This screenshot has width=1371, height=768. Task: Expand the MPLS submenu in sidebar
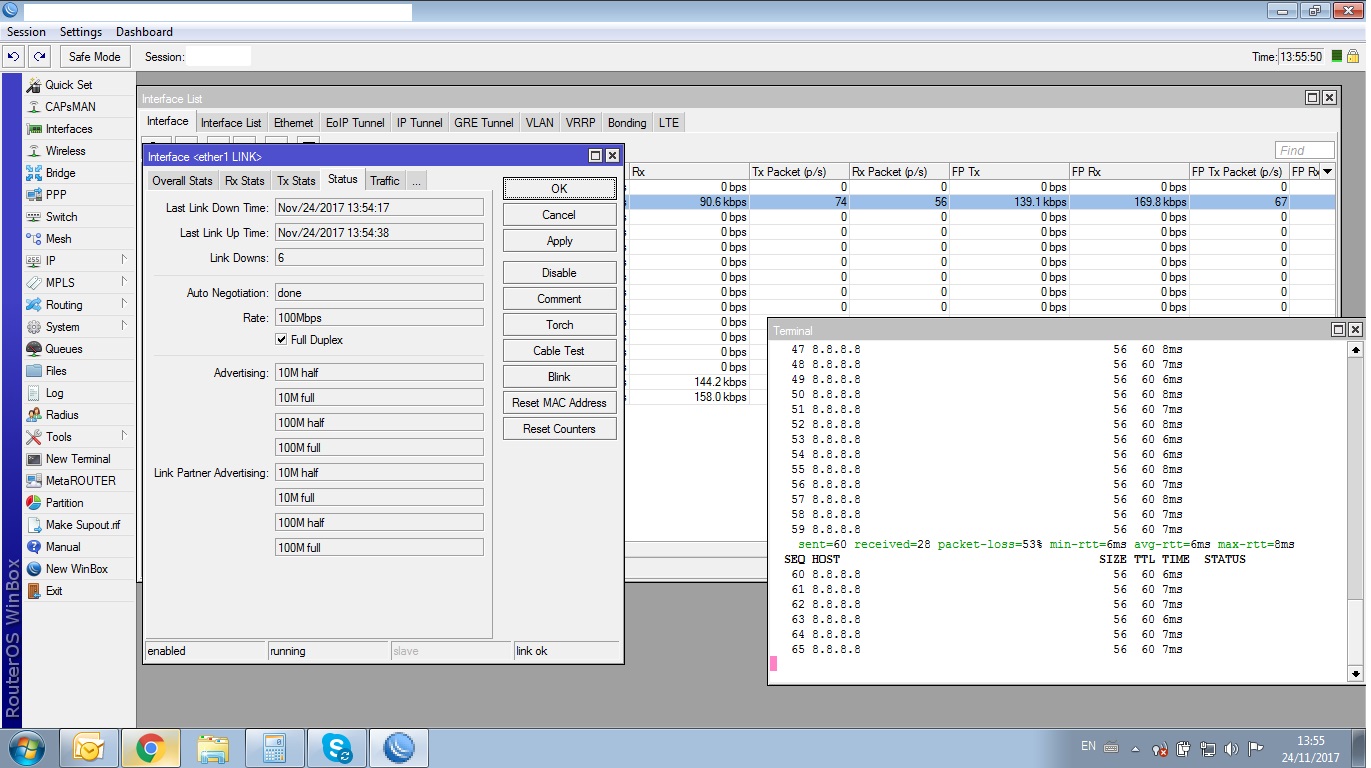point(125,282)
